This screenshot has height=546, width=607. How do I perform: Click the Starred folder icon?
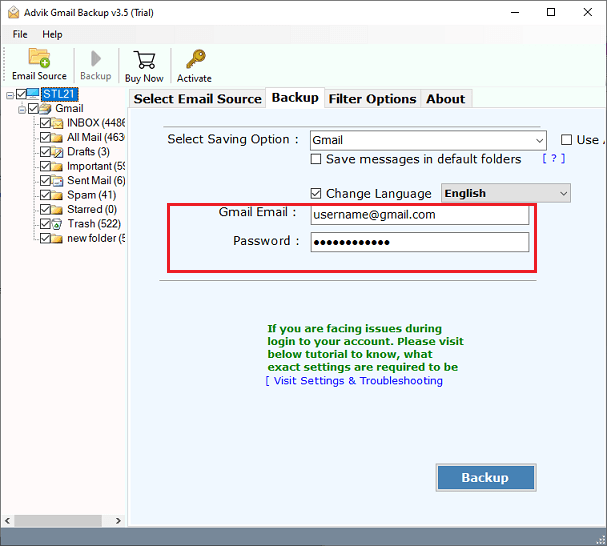point(57,209)
